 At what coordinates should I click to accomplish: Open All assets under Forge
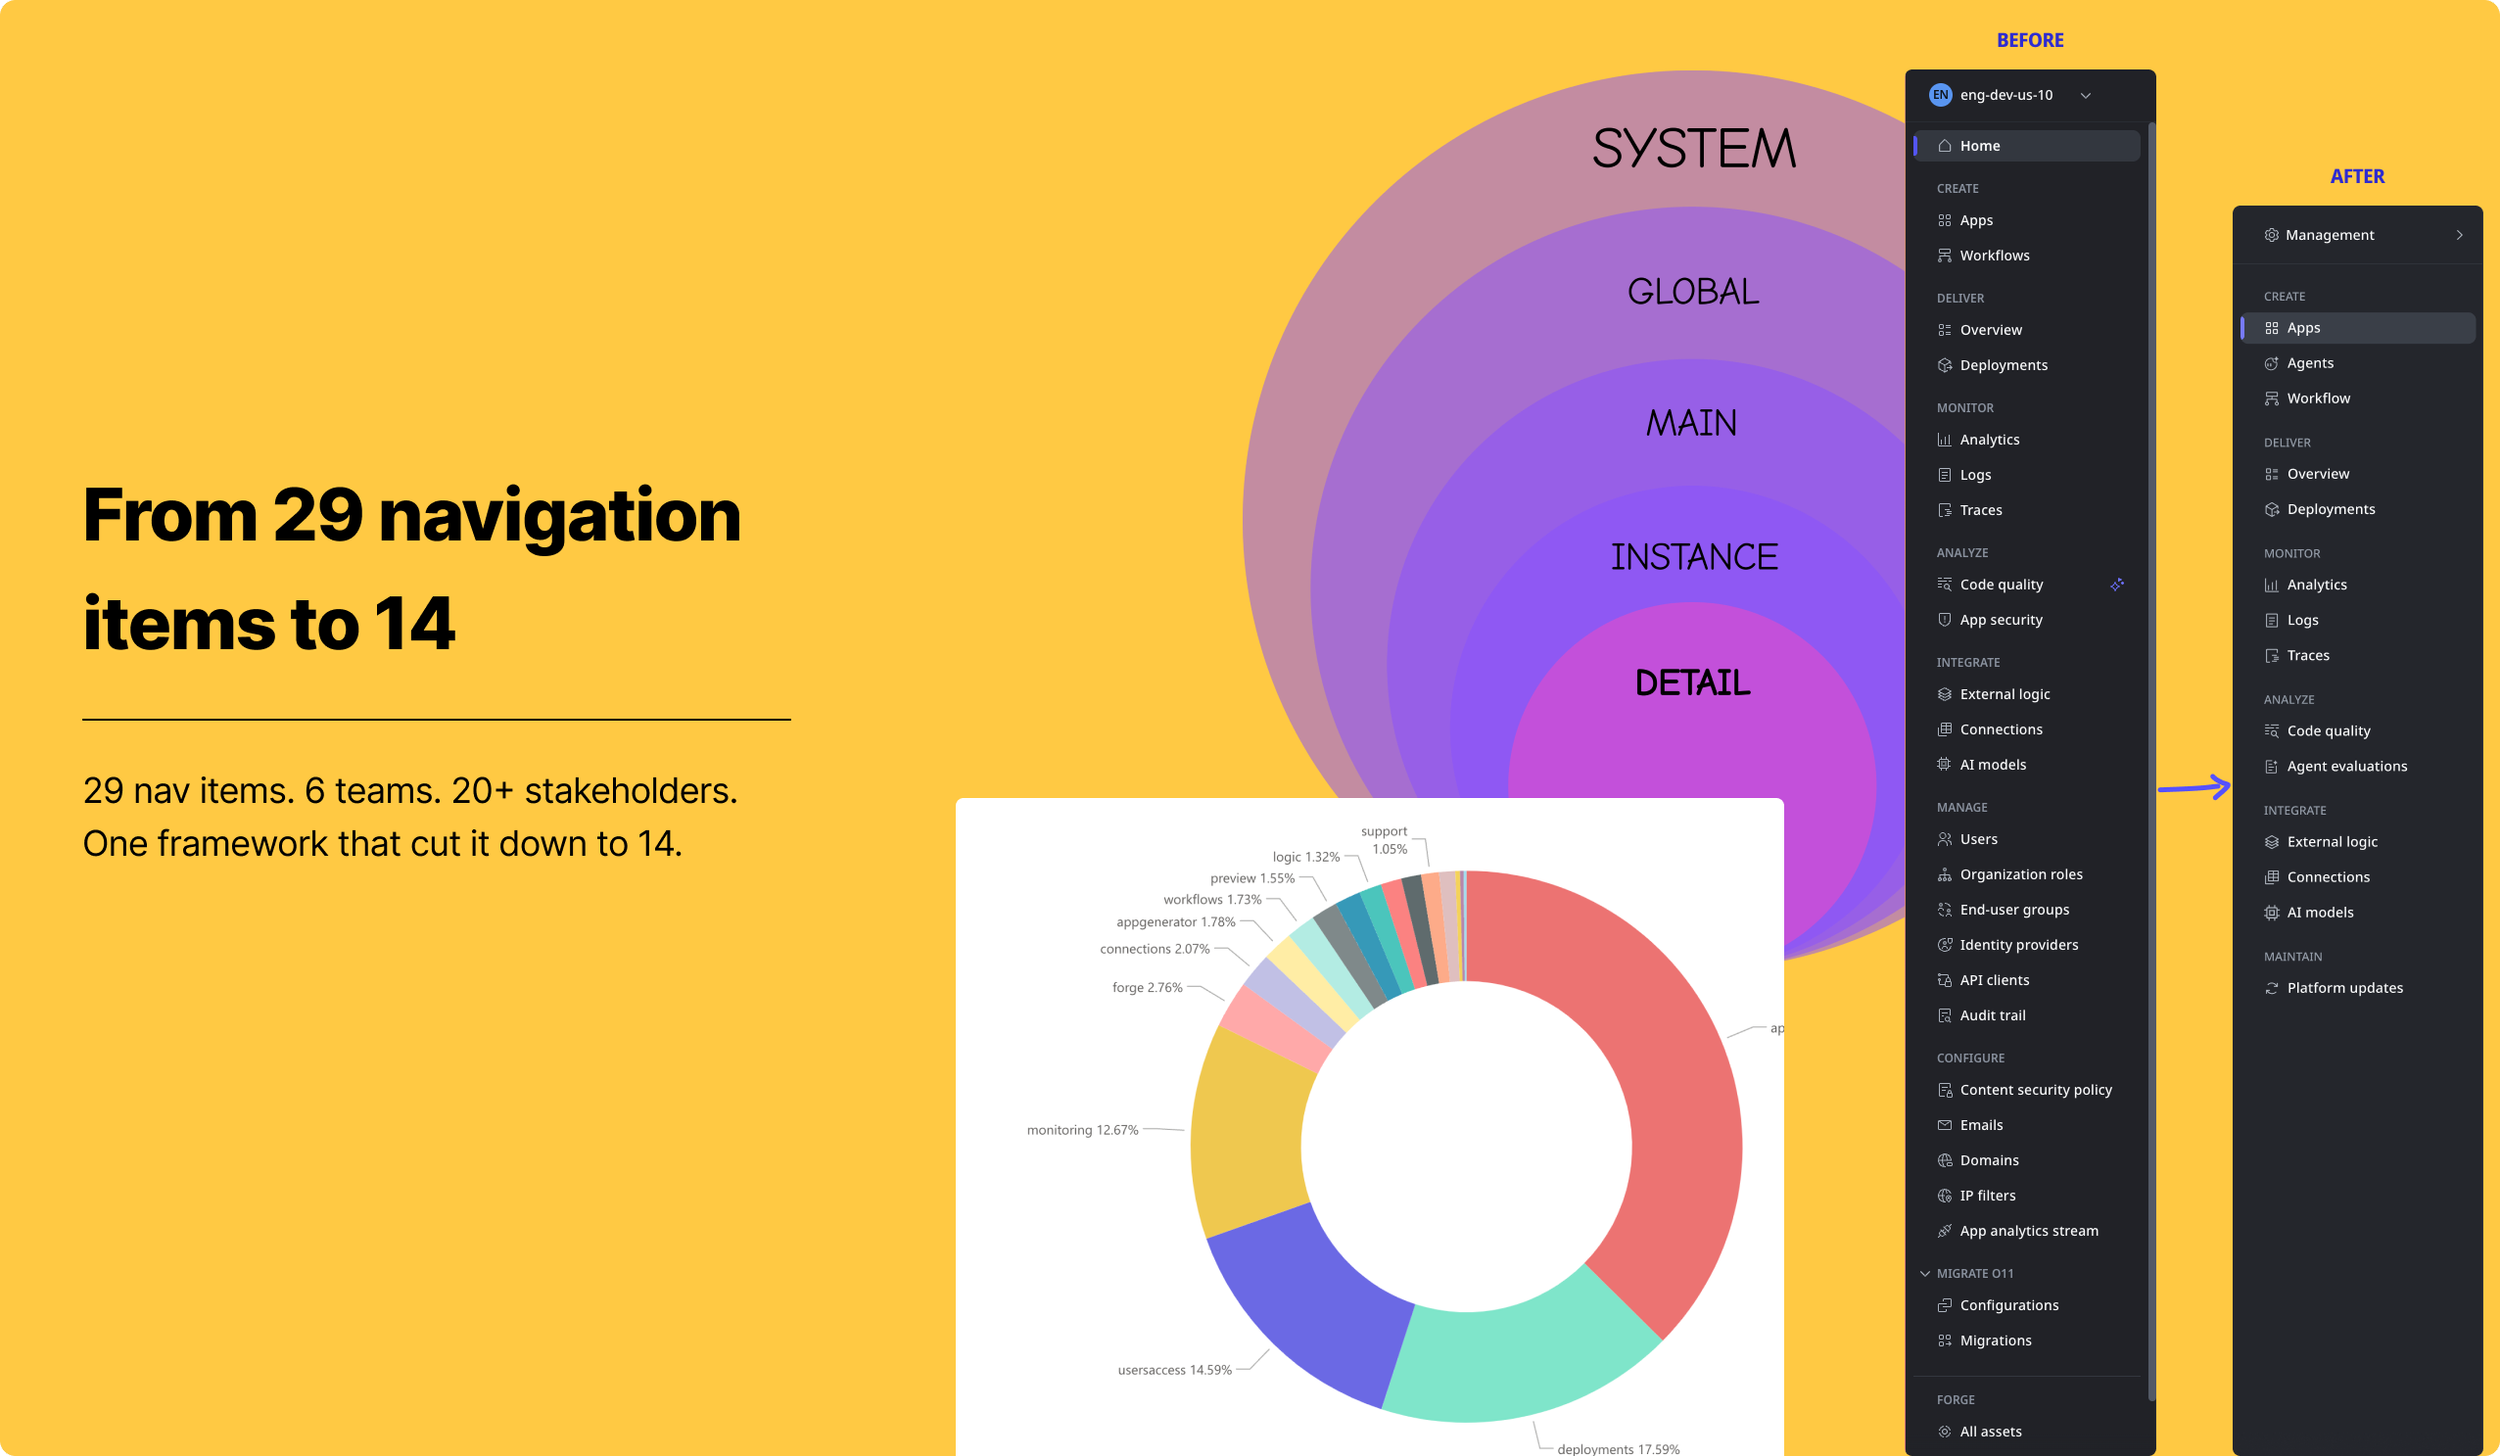1990,1432
